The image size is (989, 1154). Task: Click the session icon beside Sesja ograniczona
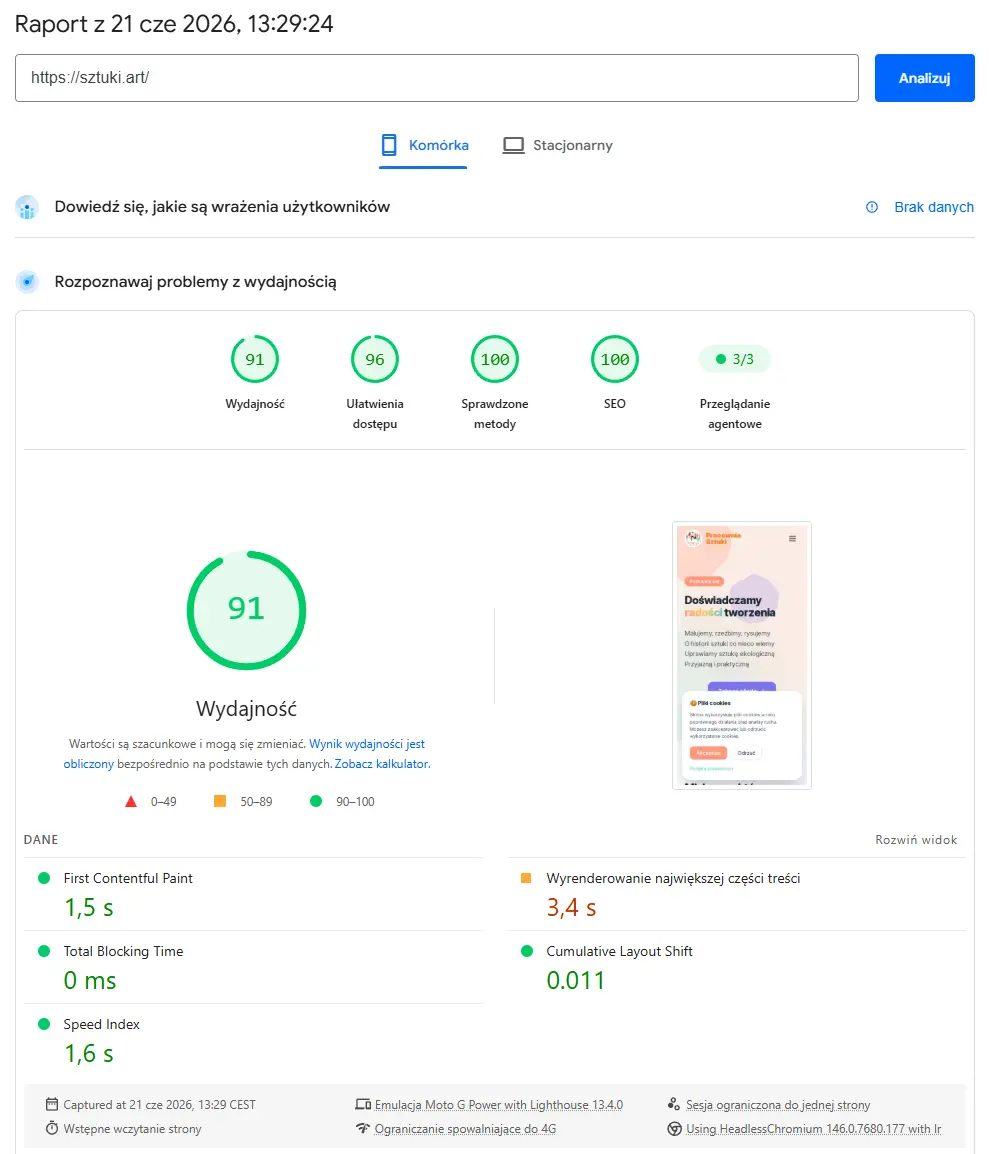point(673,1104)
